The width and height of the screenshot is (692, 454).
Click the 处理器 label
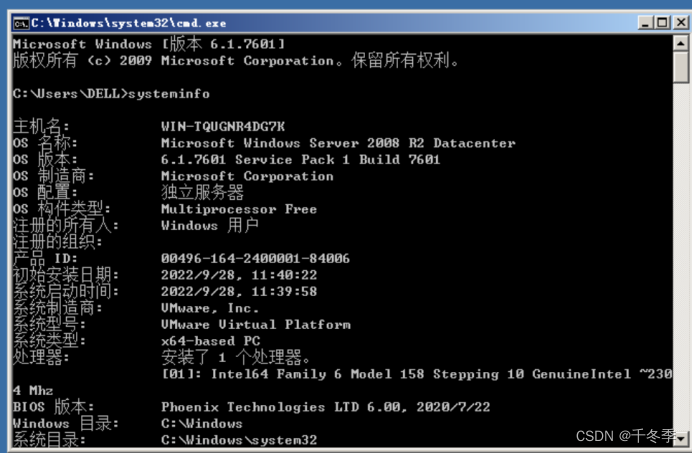click(x=41, y=357)
